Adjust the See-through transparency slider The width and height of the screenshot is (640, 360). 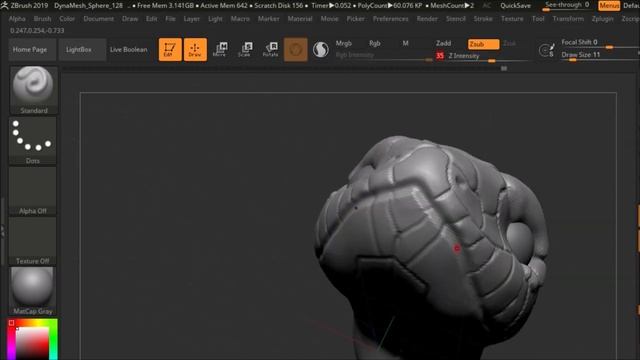click(568, 5)
